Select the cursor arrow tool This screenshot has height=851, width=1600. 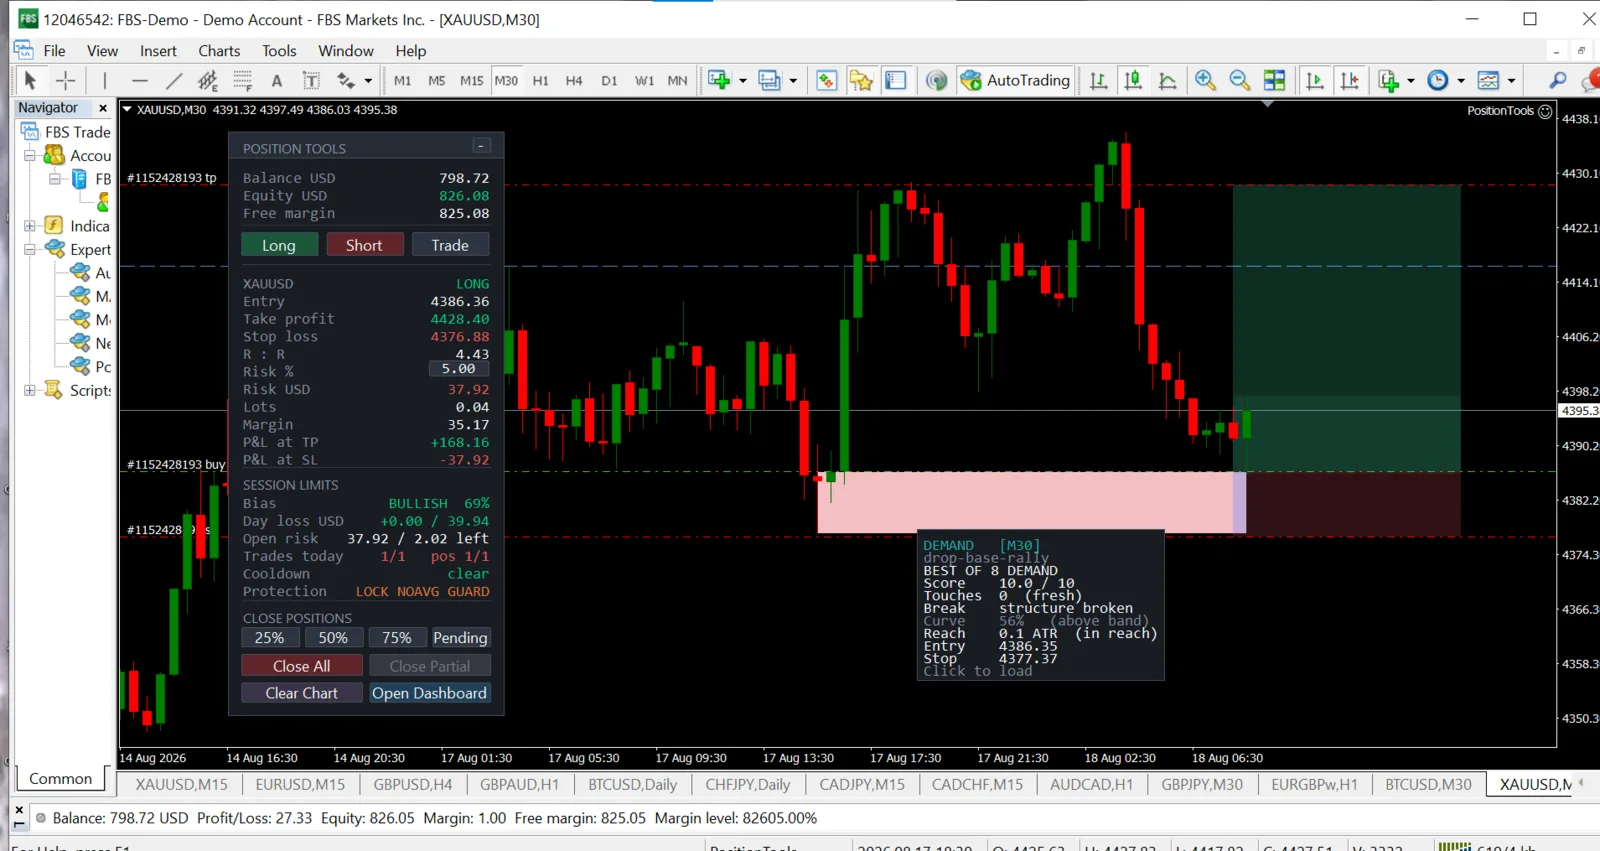coord(30,80)
